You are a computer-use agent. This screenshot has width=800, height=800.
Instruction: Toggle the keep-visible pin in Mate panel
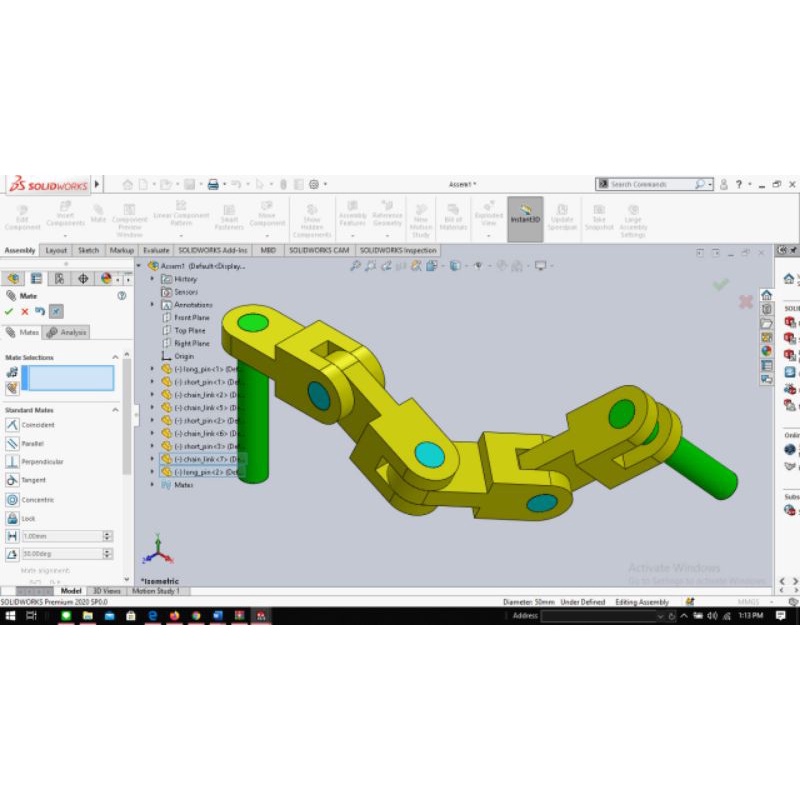coord(56,311)
